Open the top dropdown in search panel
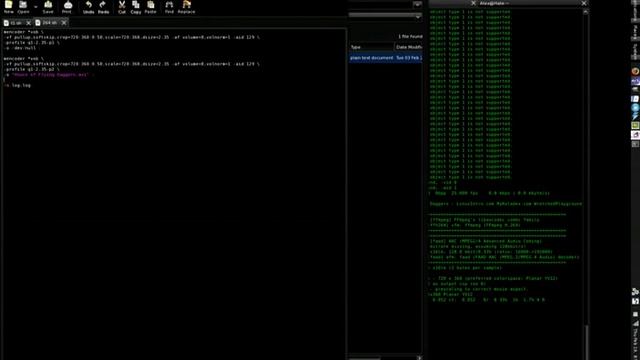 click(x=417, y=4)
